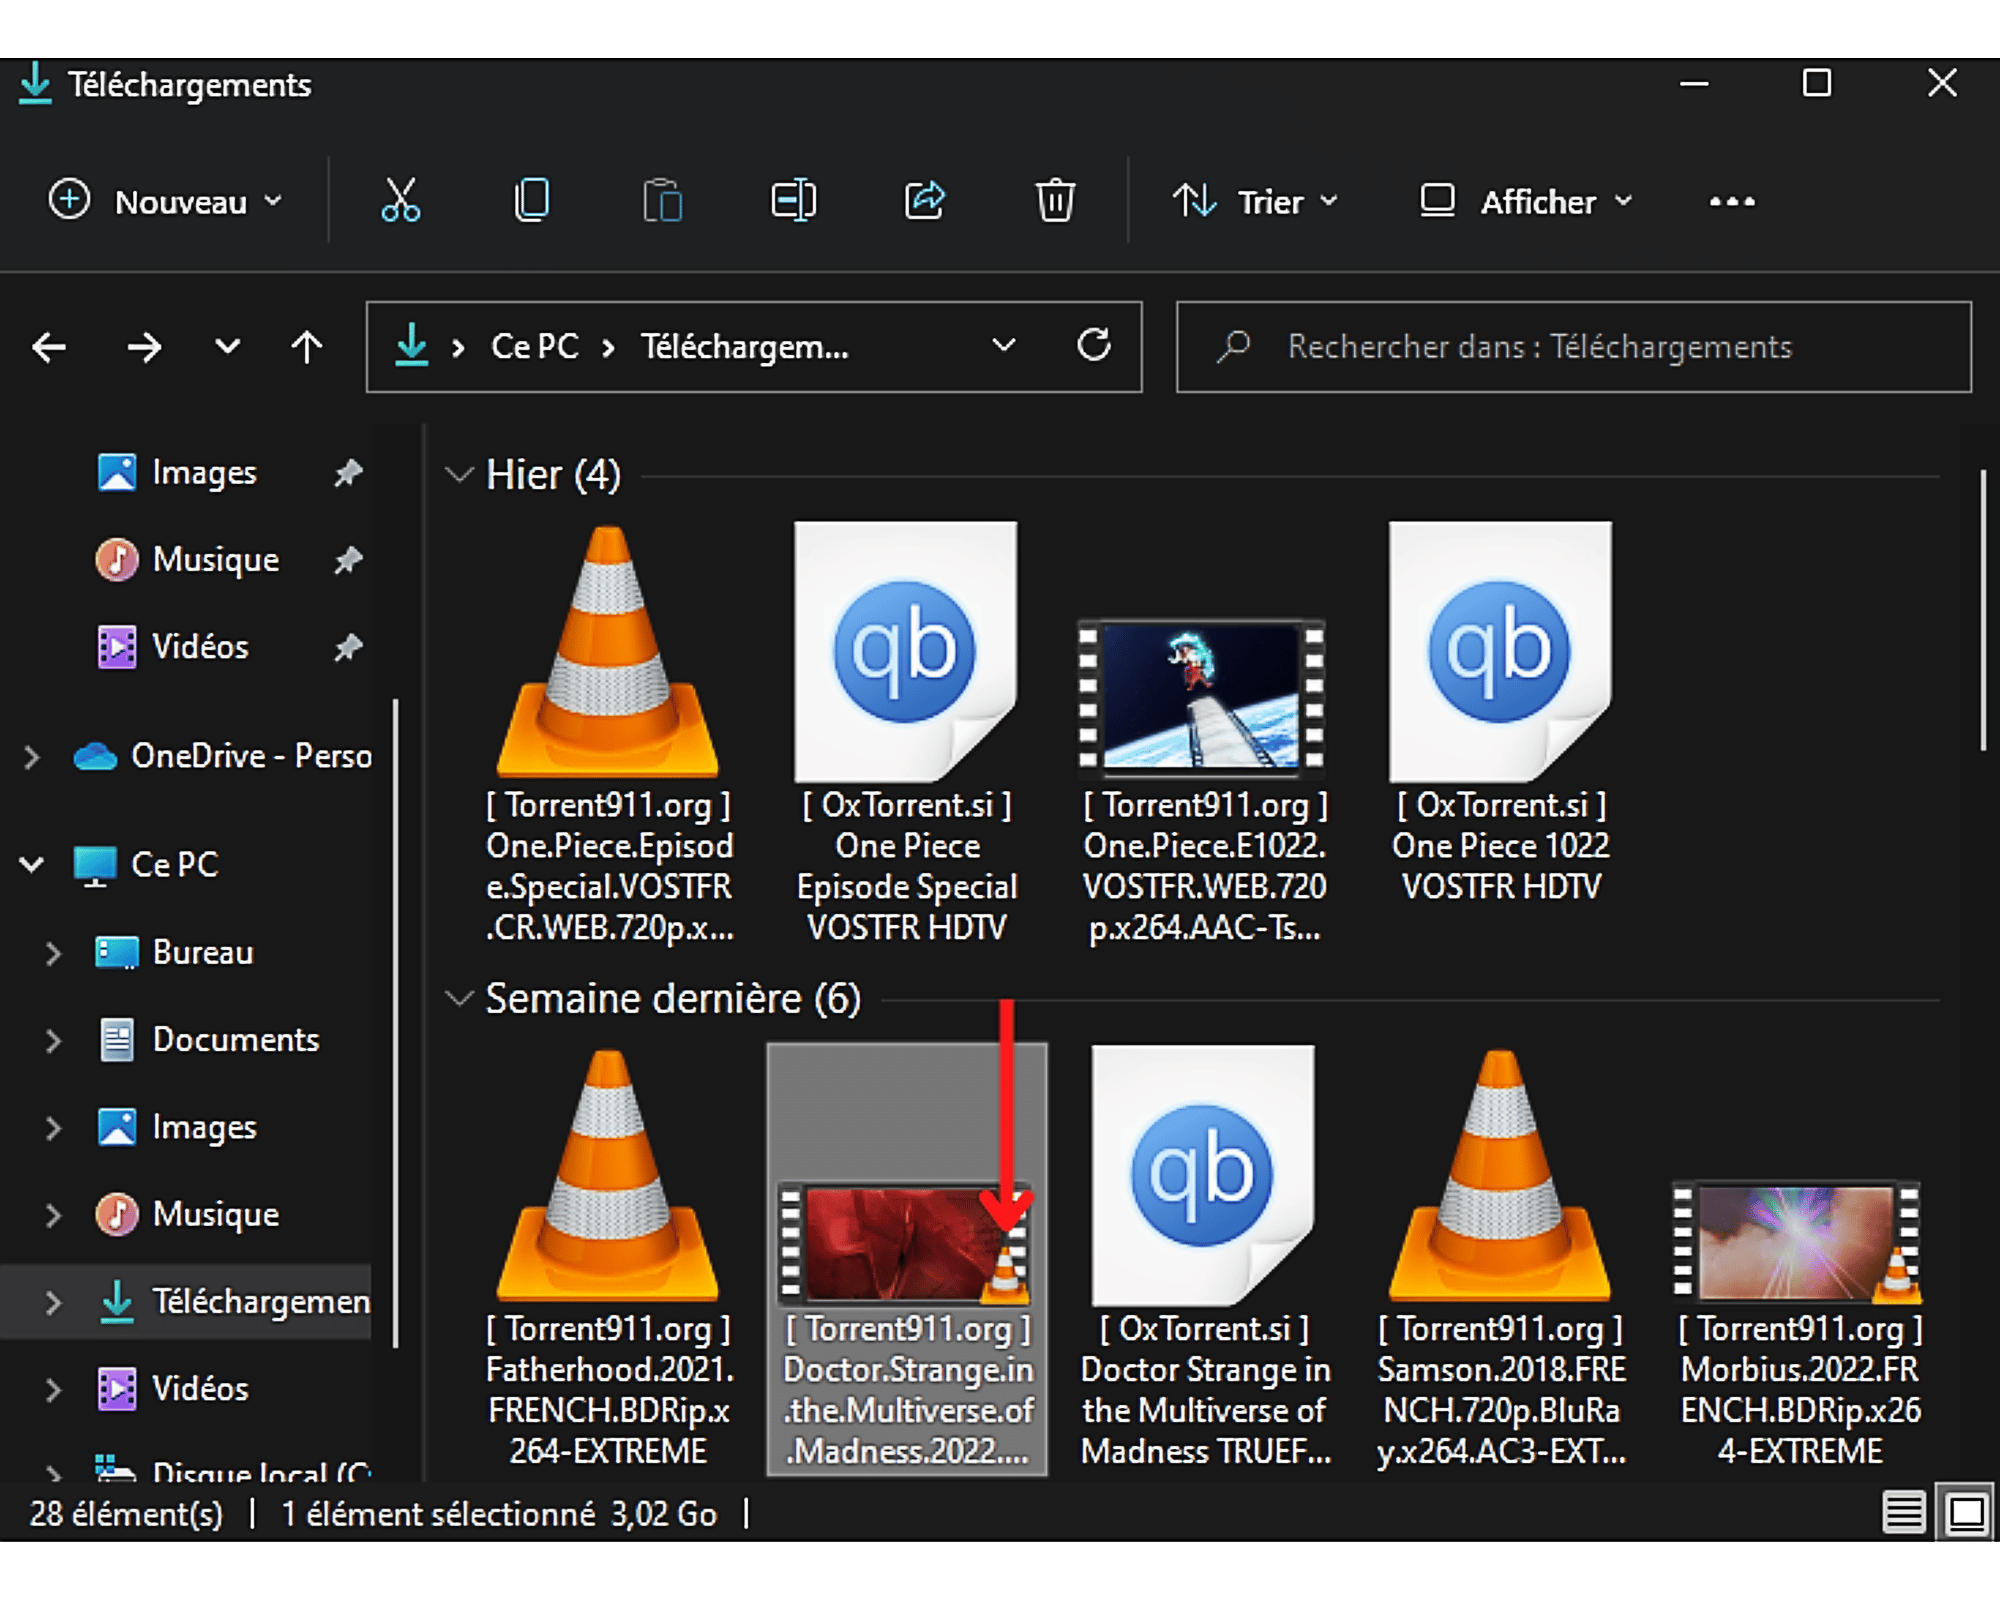
Task: Click the Paste clipboard icon
Action: click(x=662, y=200)
